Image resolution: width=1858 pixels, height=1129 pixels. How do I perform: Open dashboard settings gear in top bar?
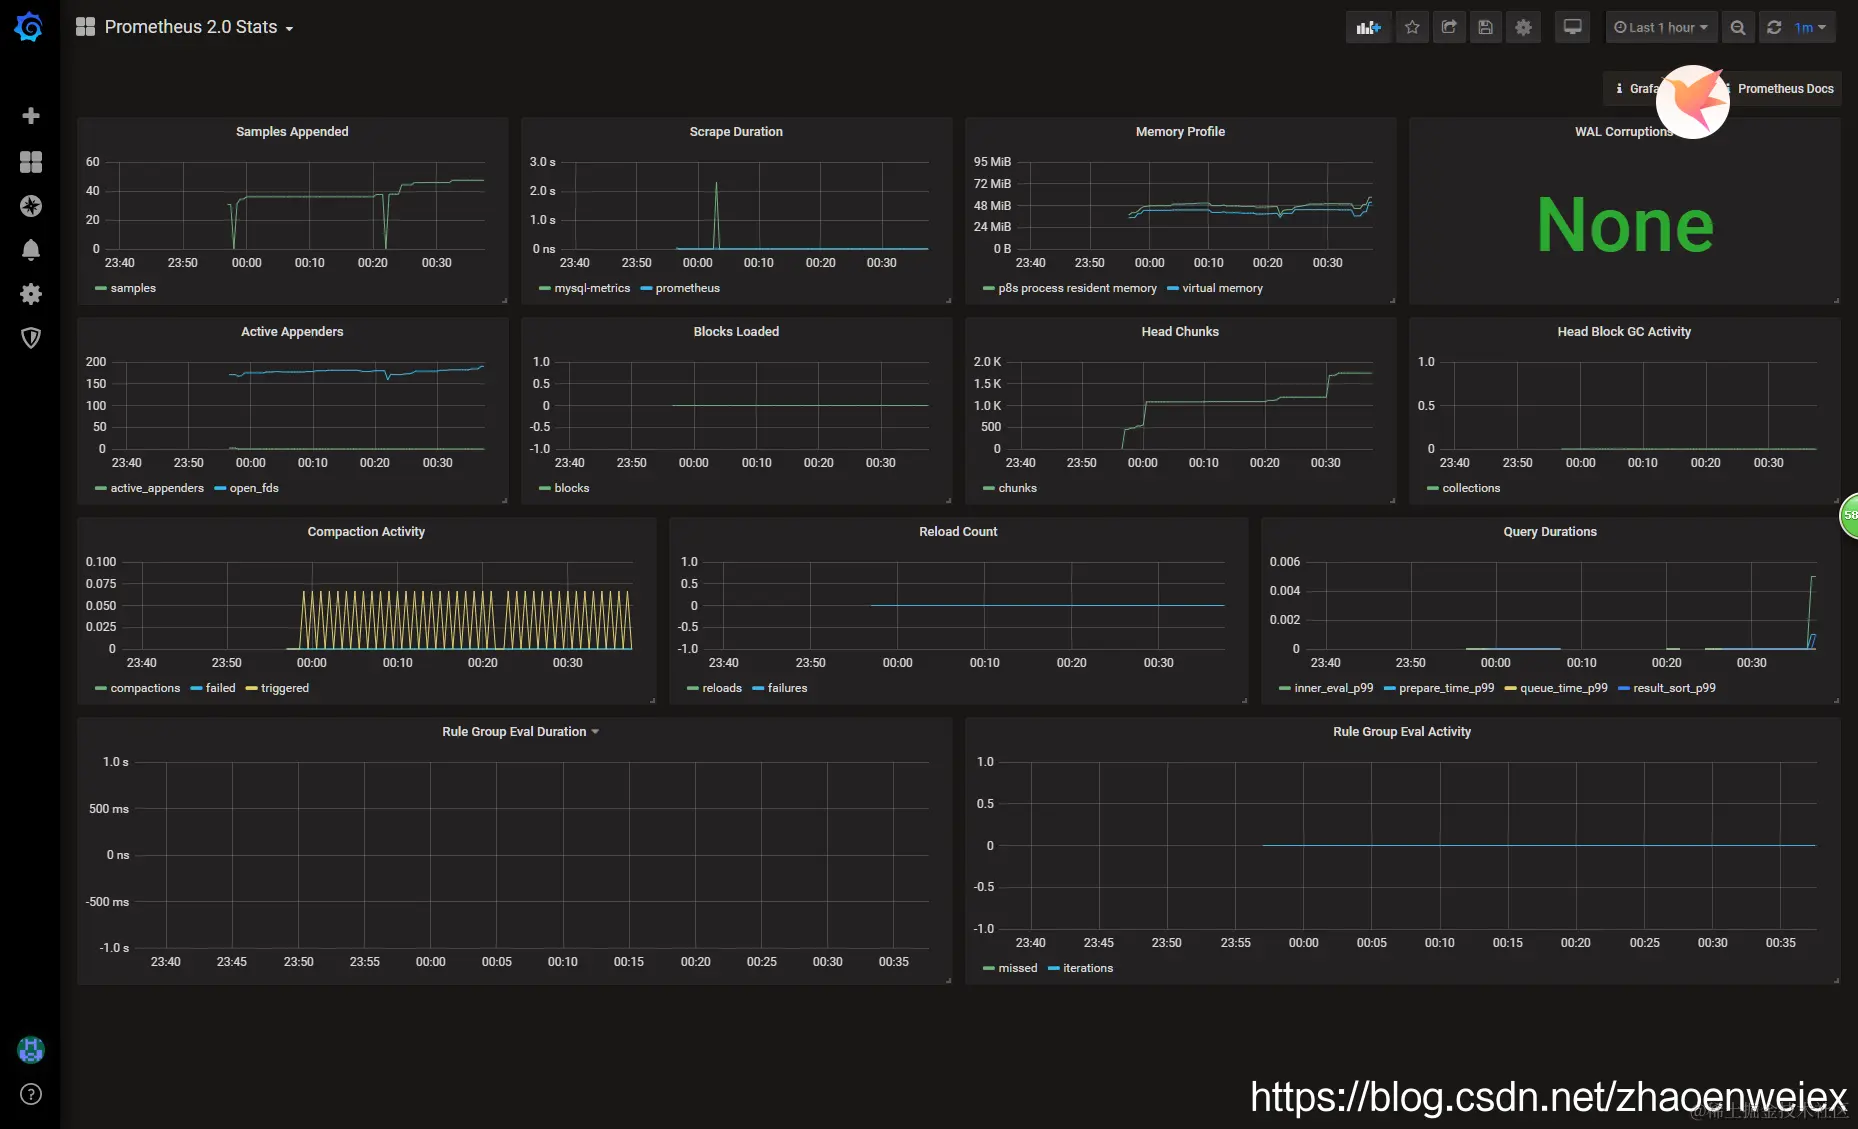pyautogui.click(x=1523, y=28)
